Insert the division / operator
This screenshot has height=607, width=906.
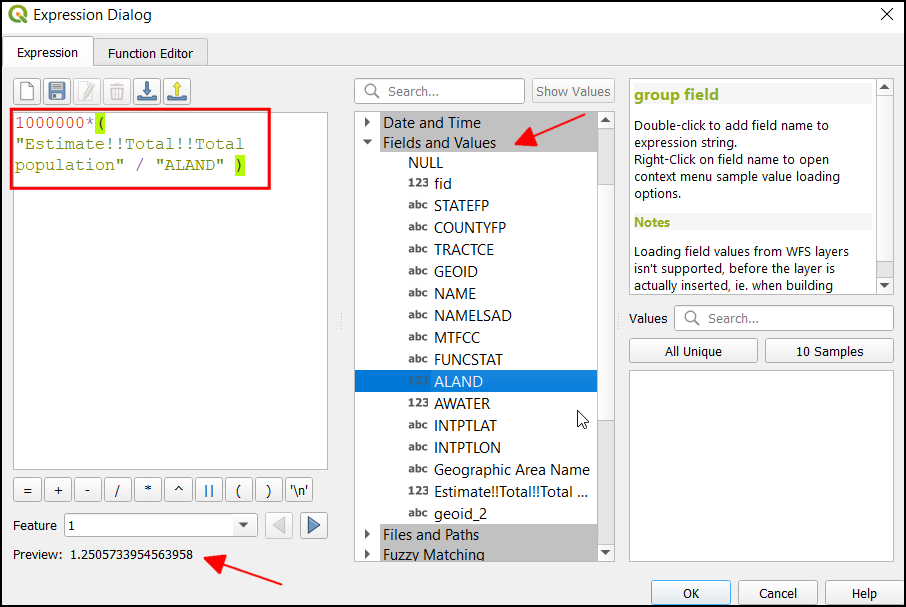tap(118, 490)
